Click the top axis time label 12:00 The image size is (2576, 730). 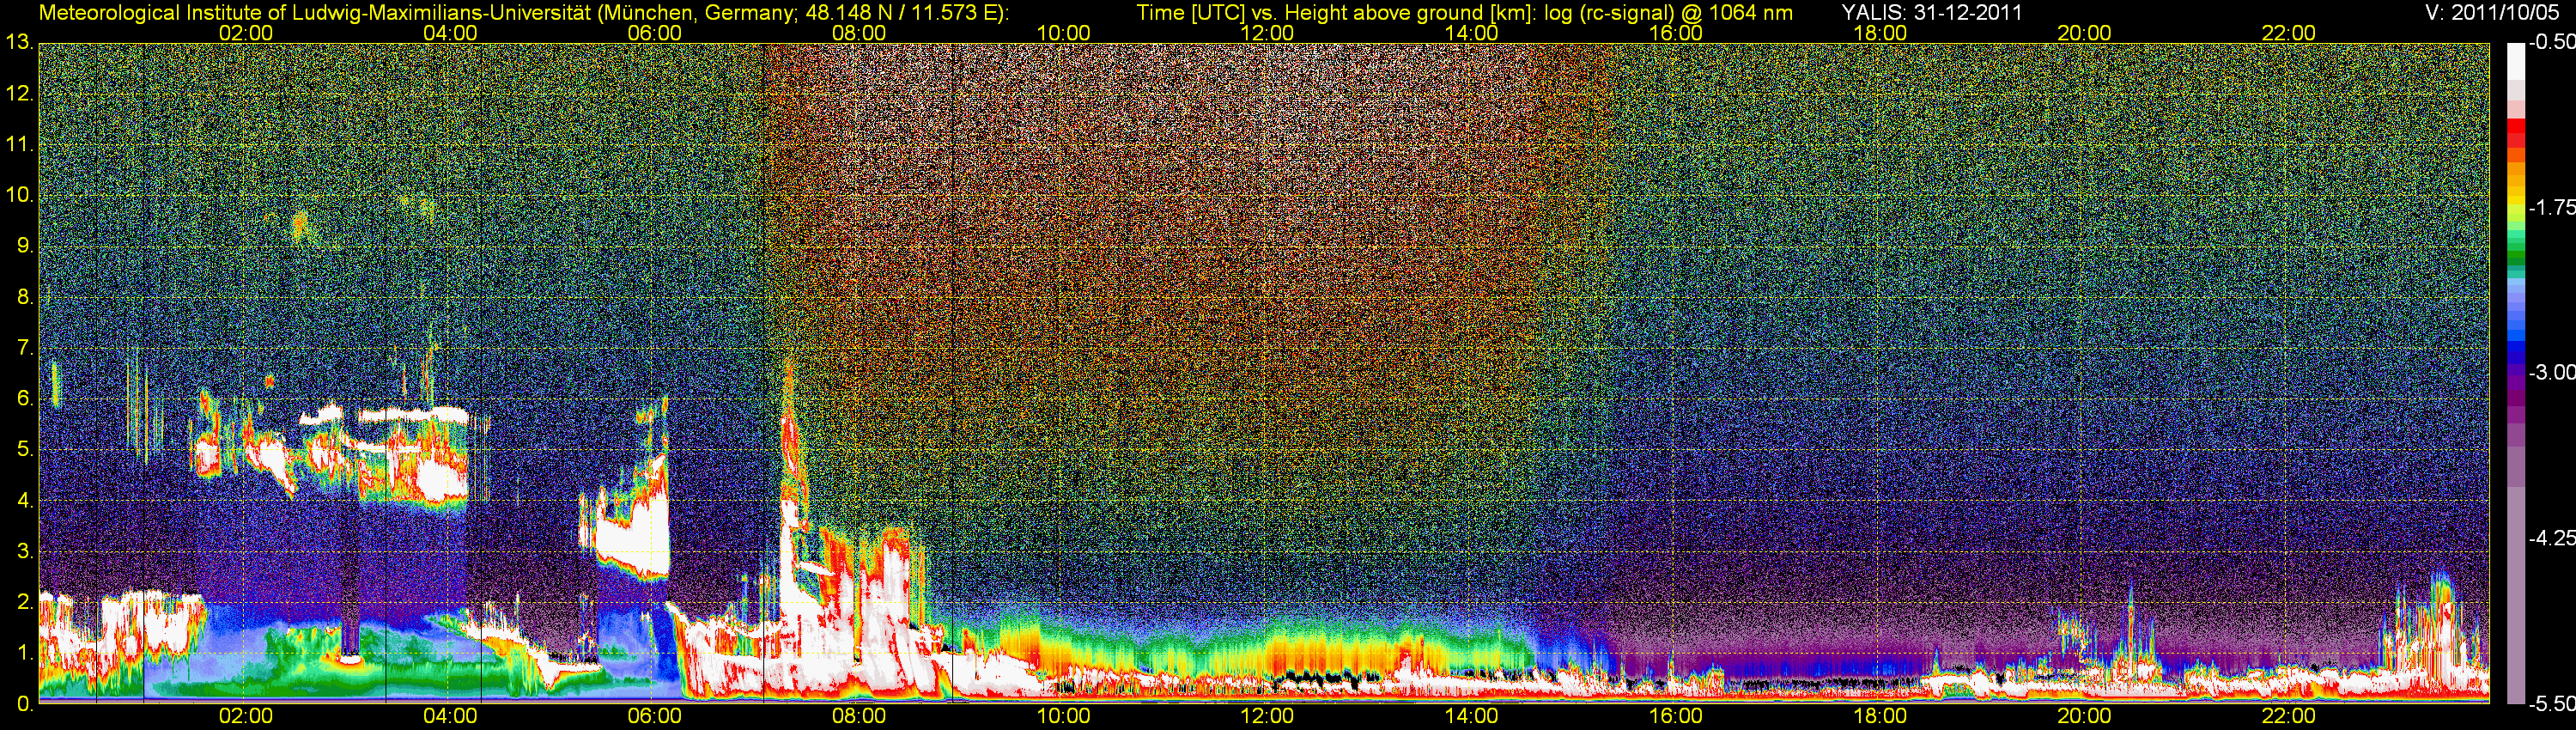1267,33
